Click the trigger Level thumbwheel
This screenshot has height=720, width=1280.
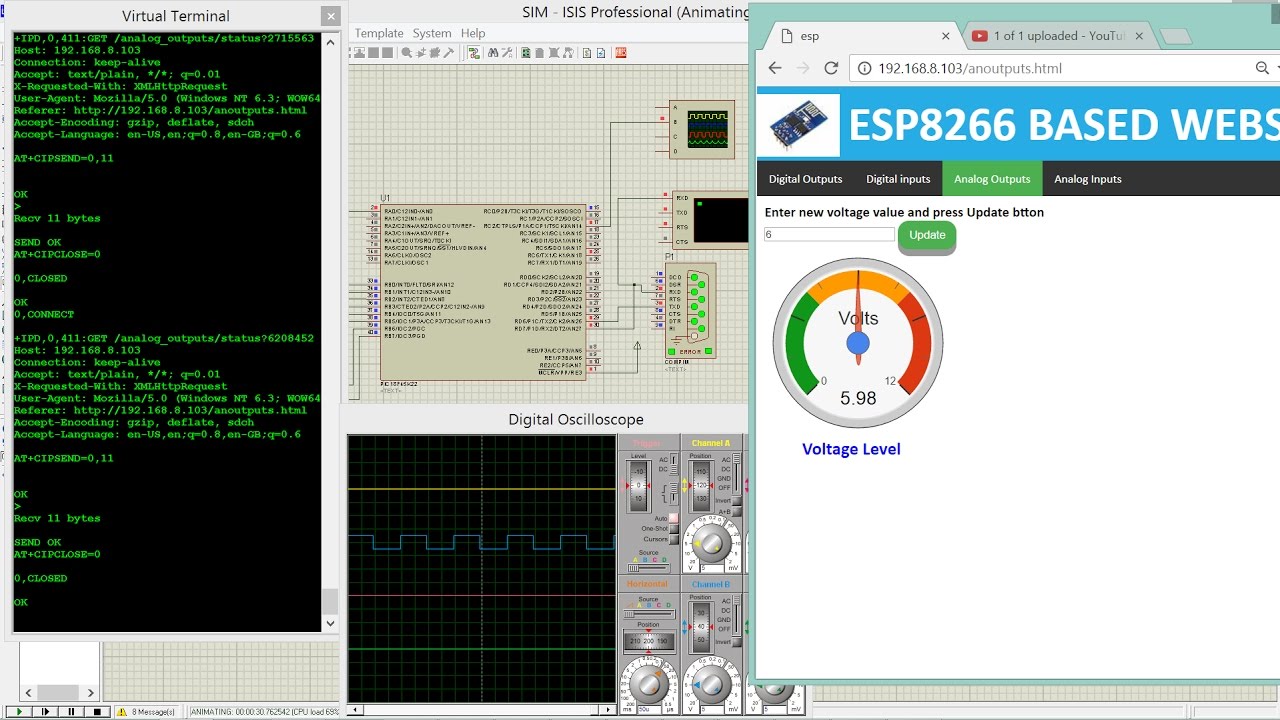(638, 485)
